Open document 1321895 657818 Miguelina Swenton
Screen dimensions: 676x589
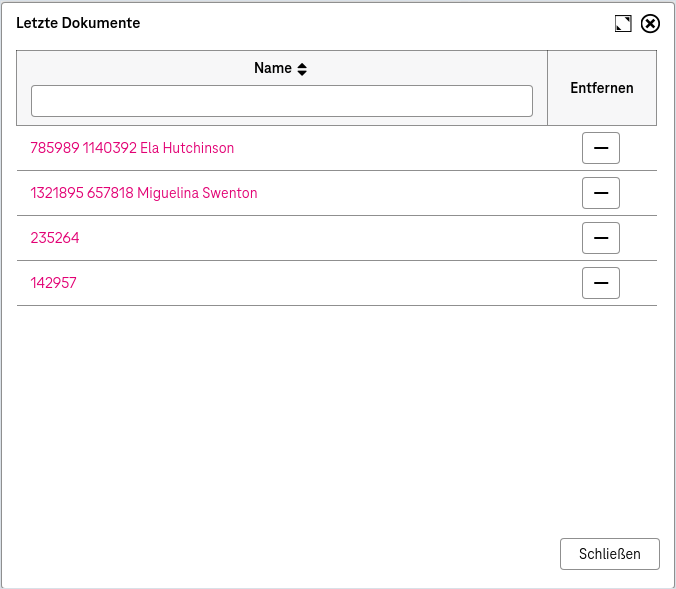(x=144, y=193)
